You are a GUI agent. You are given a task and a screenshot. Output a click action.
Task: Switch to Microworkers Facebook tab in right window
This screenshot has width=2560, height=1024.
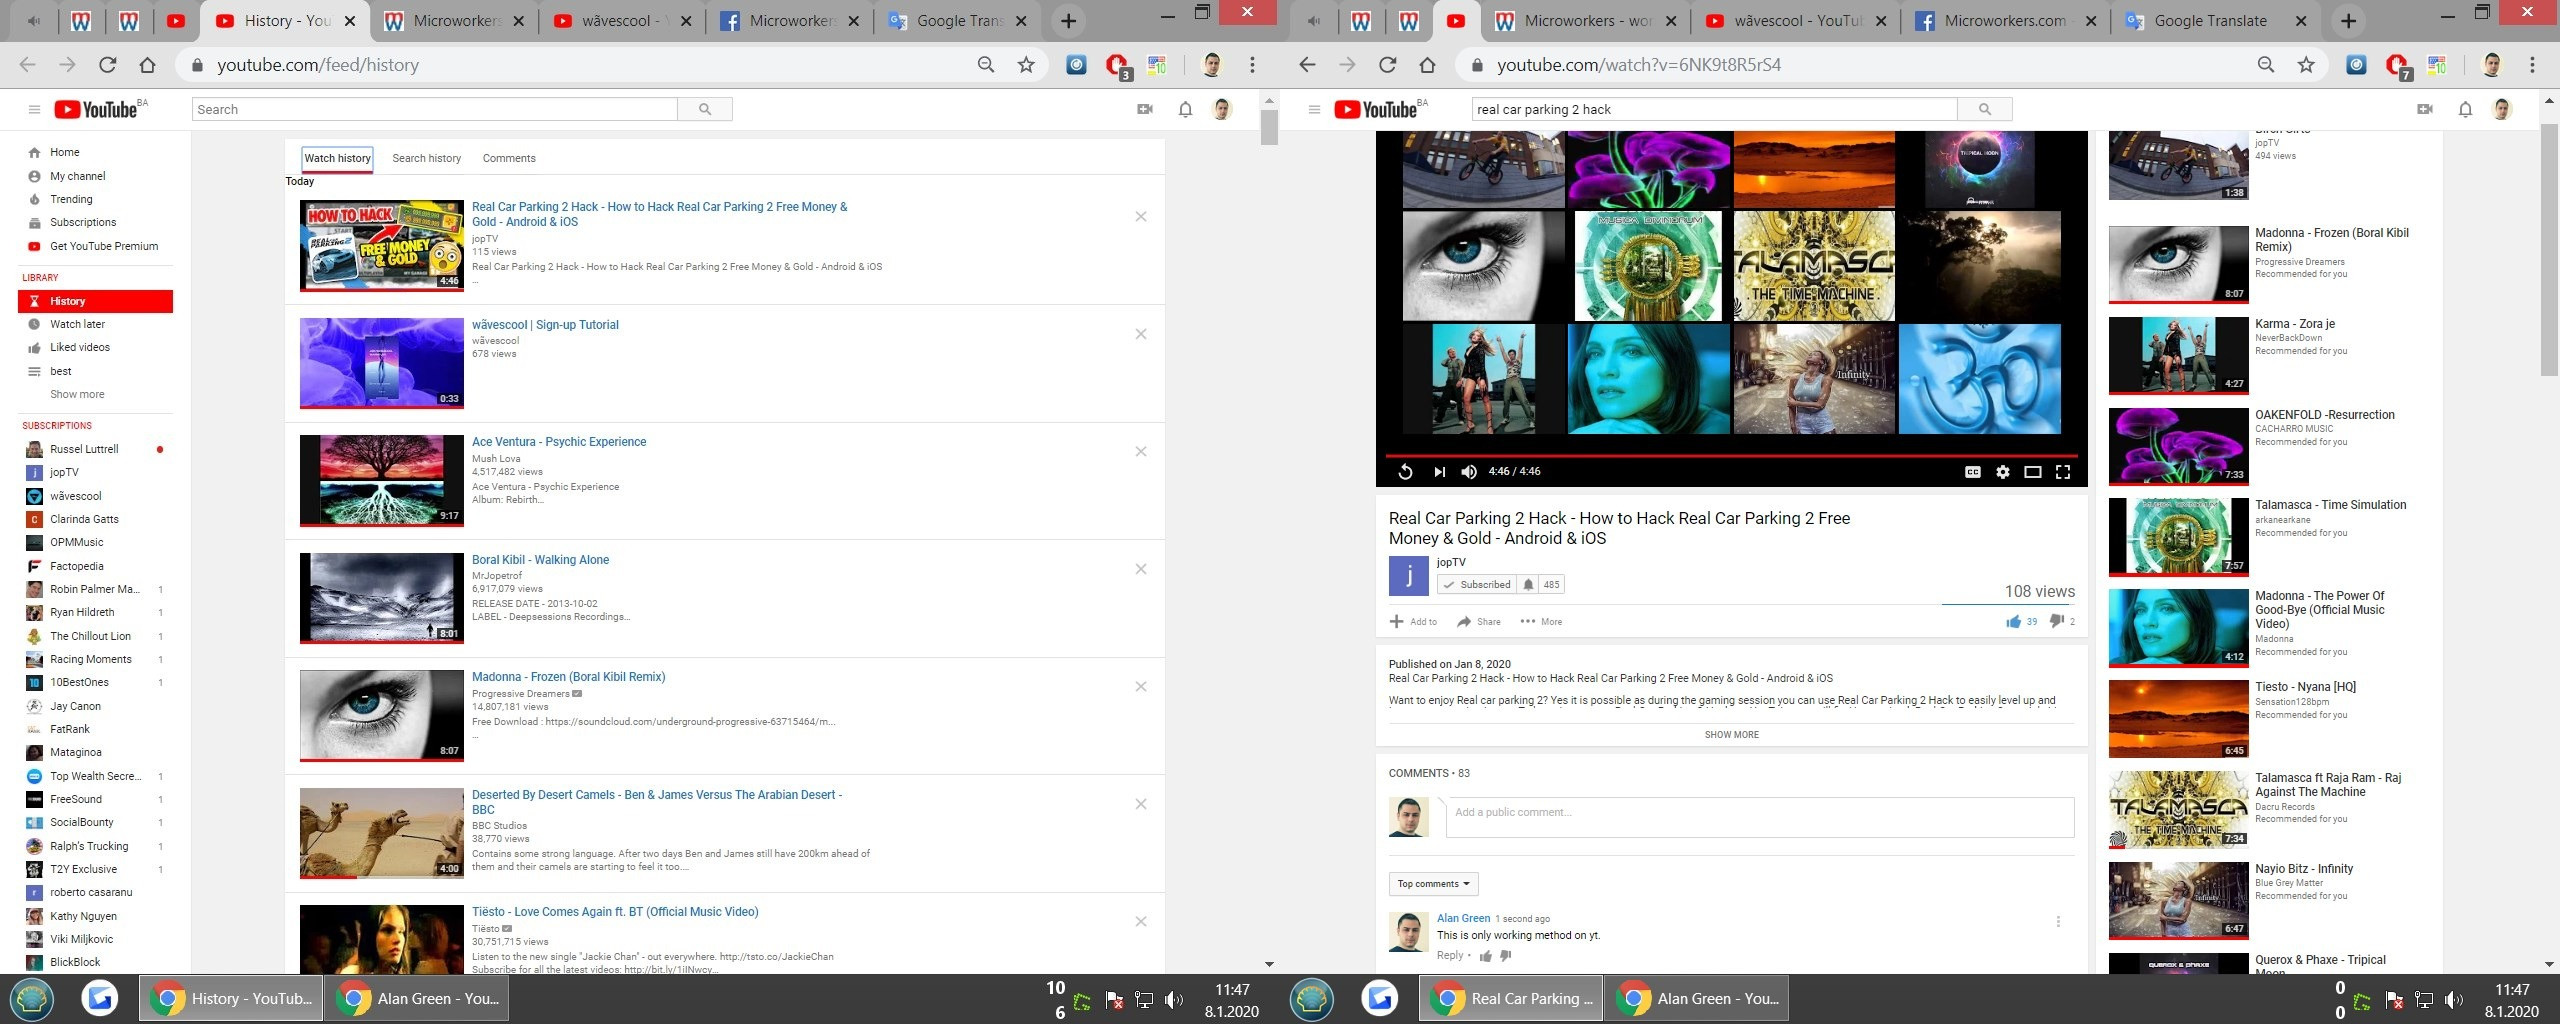(2002, 21)
